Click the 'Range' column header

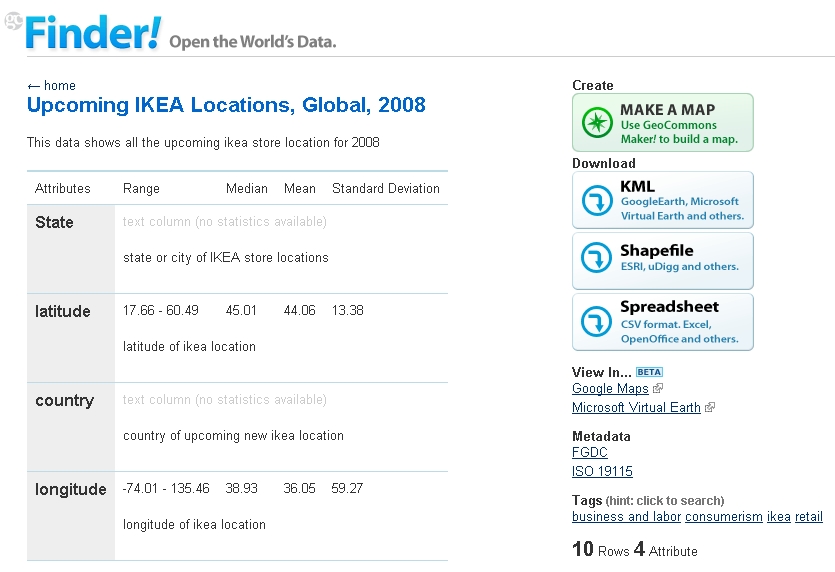click(x=141, y=189)
